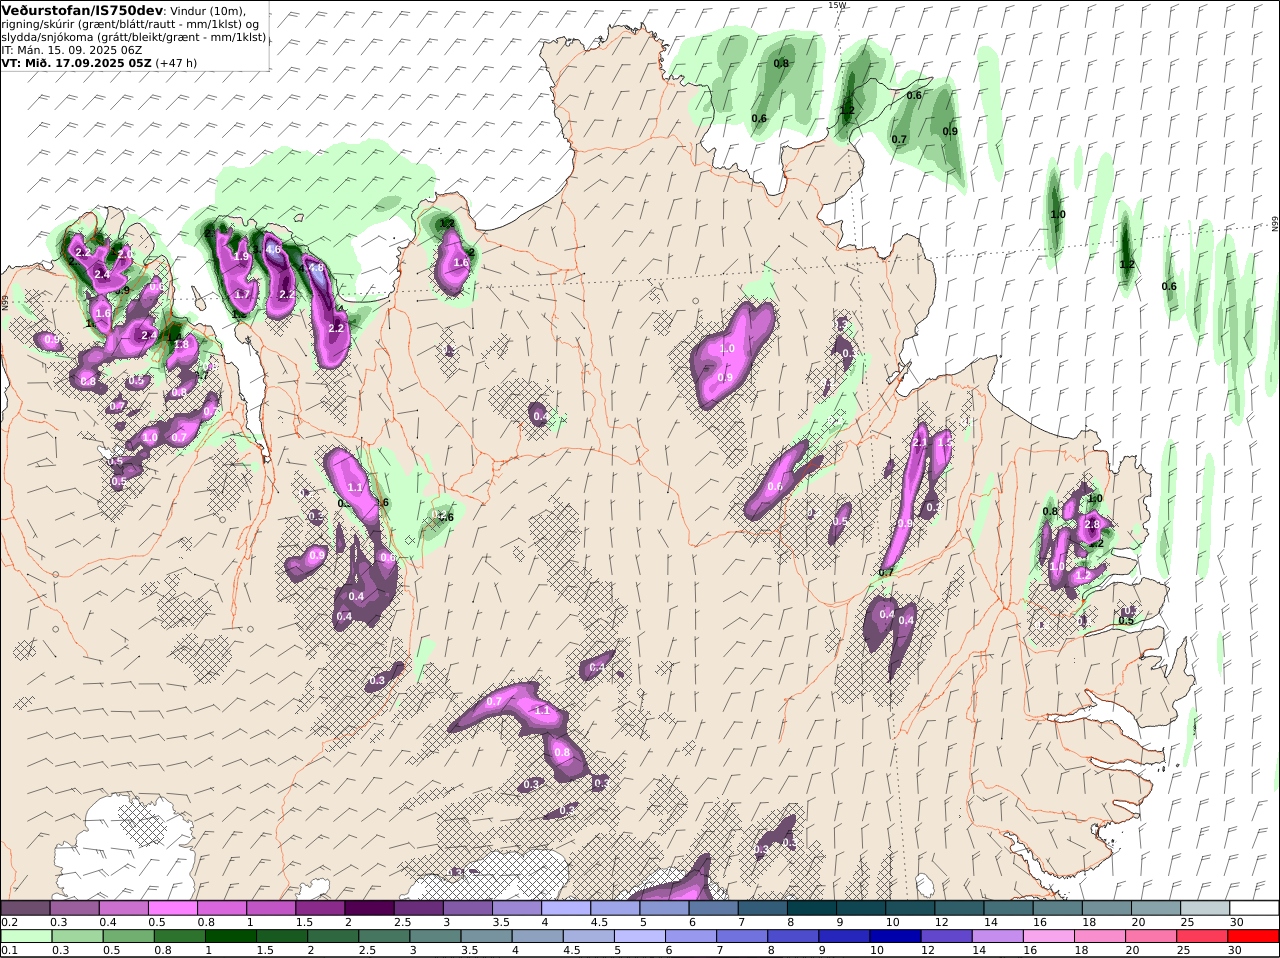Click the '0.2' label on the top legend
The height and width of the screenshot is (958, 1280).
coord(9,921)
